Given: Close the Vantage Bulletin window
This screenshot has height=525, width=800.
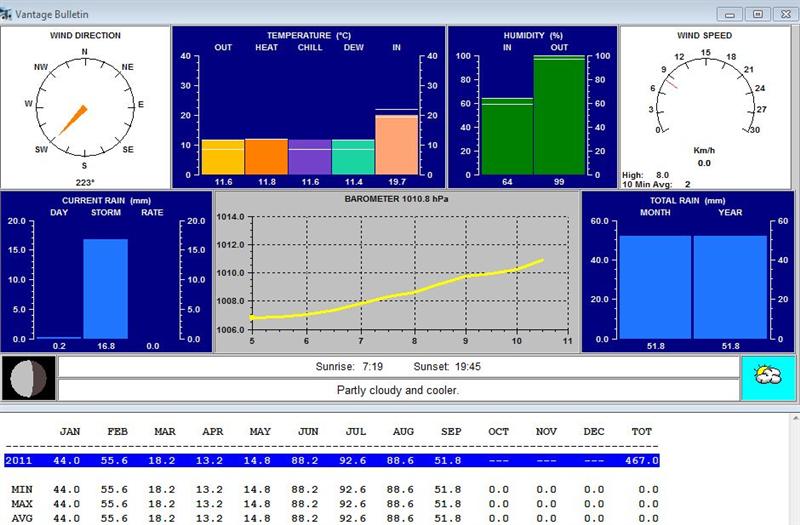Looking at the screenshot, I should [781, 13].
